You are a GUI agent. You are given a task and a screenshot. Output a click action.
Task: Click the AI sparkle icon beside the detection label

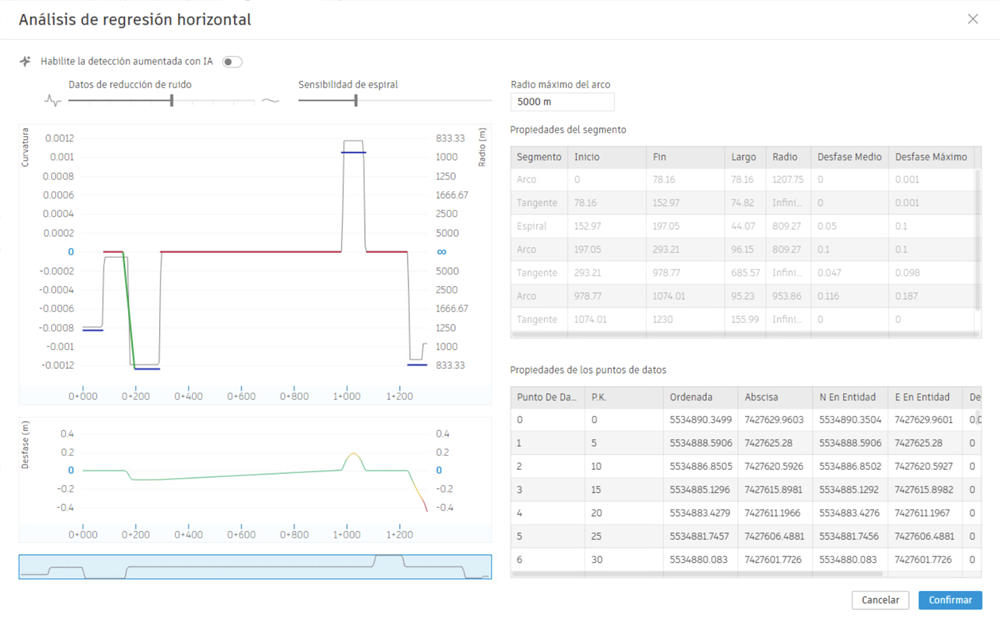(x=25, y=61)
